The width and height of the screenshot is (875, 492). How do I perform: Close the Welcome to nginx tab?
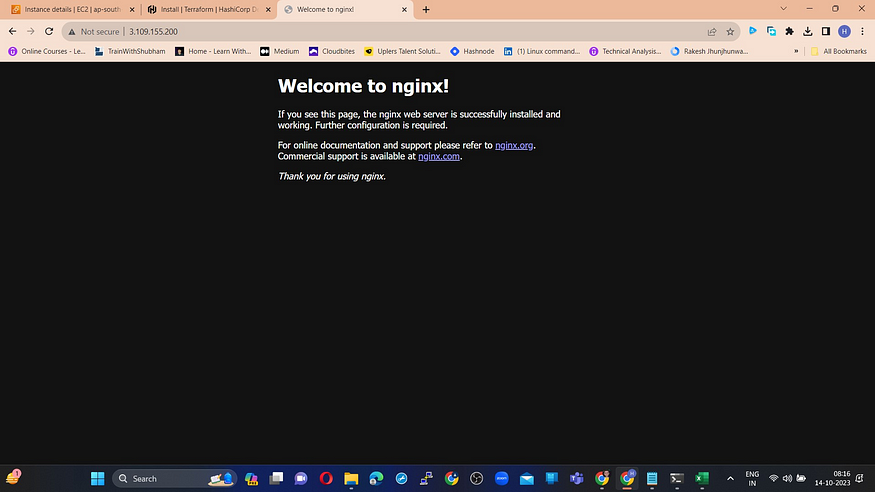click(405, 9)
